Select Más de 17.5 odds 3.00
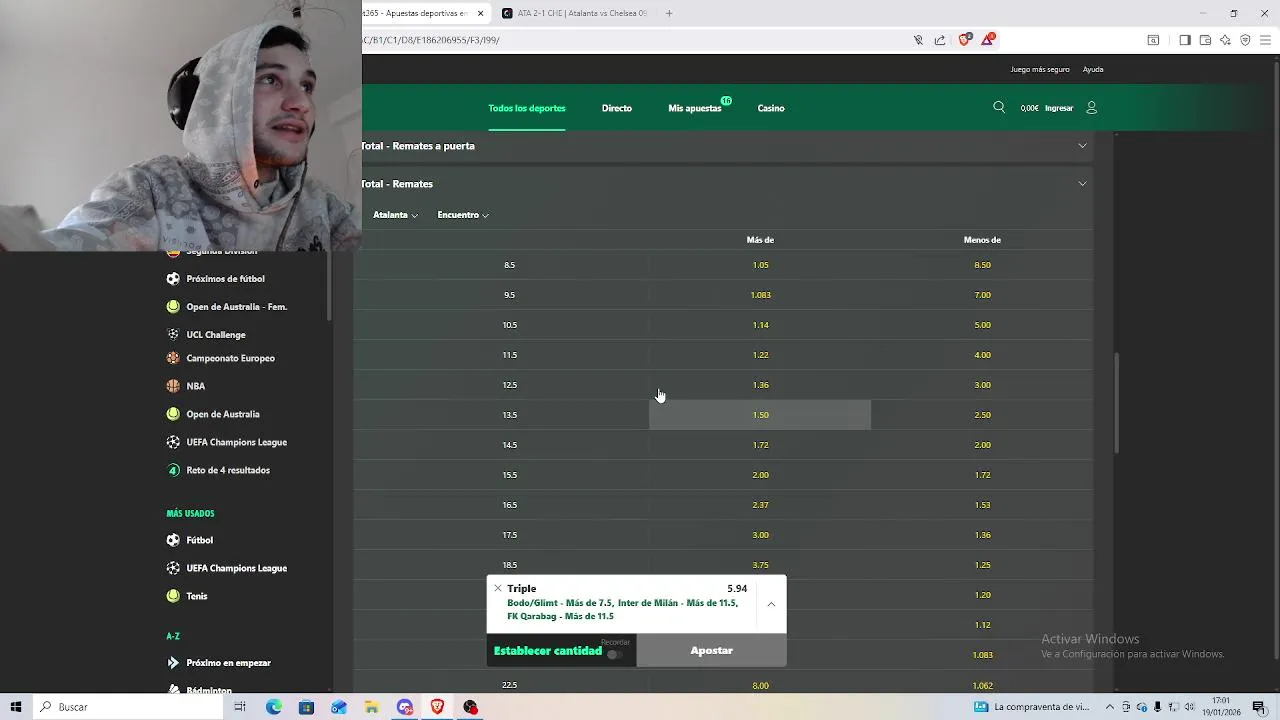Image resolution: width=1280 pixels, height=720 pixels. 760,535
